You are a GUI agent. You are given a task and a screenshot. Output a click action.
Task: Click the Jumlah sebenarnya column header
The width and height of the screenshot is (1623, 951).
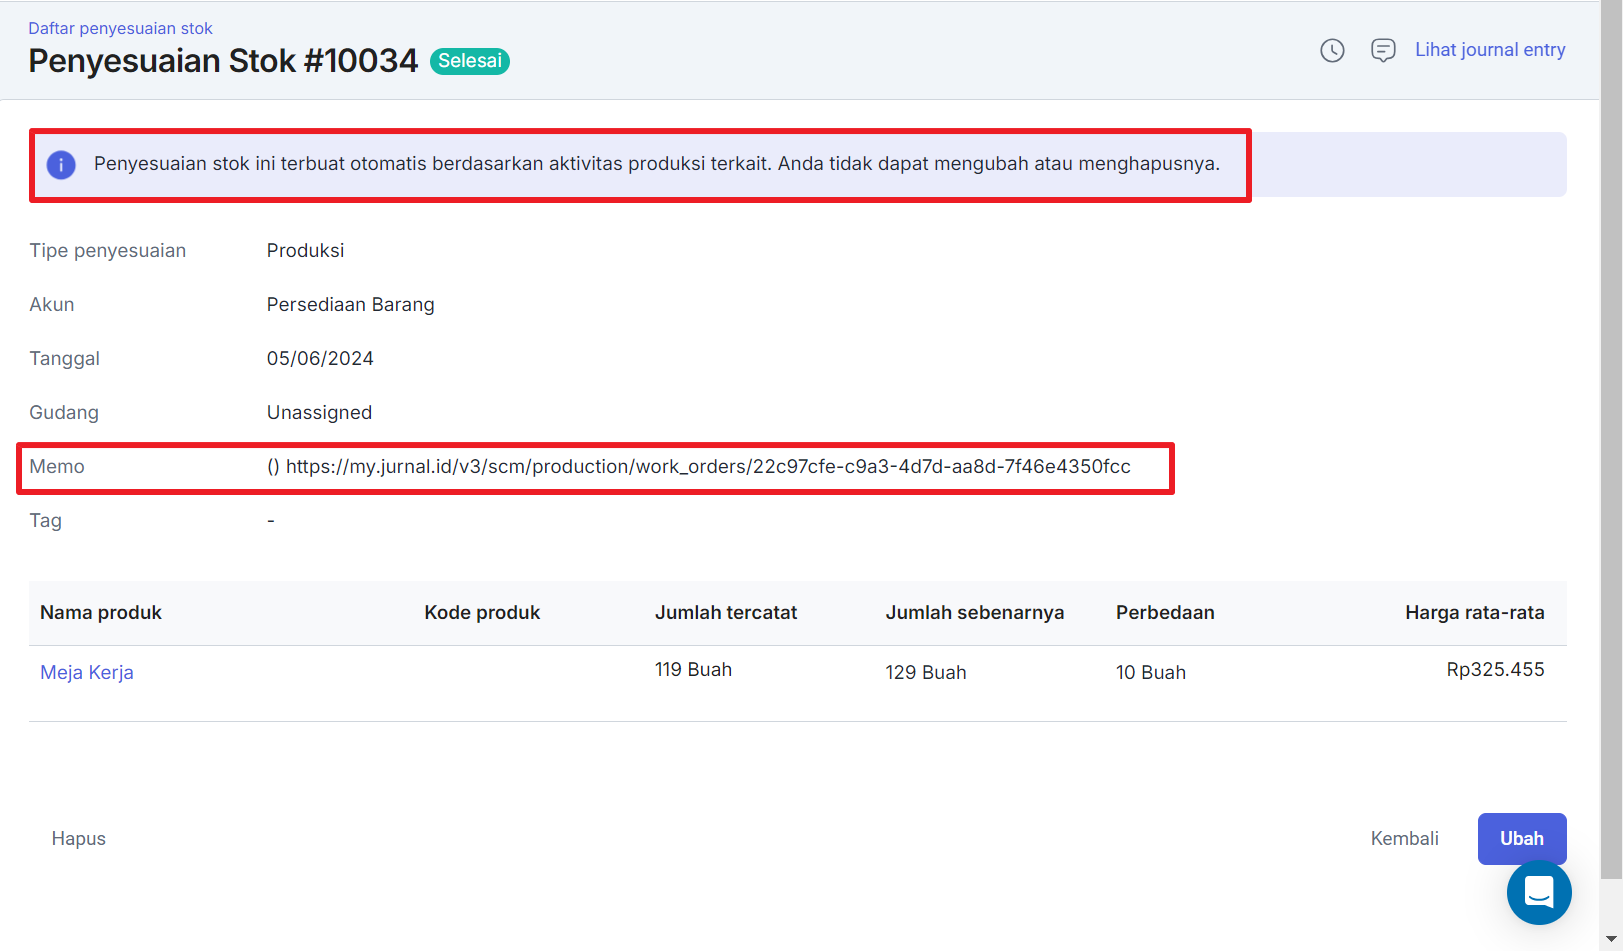point(974,612)
